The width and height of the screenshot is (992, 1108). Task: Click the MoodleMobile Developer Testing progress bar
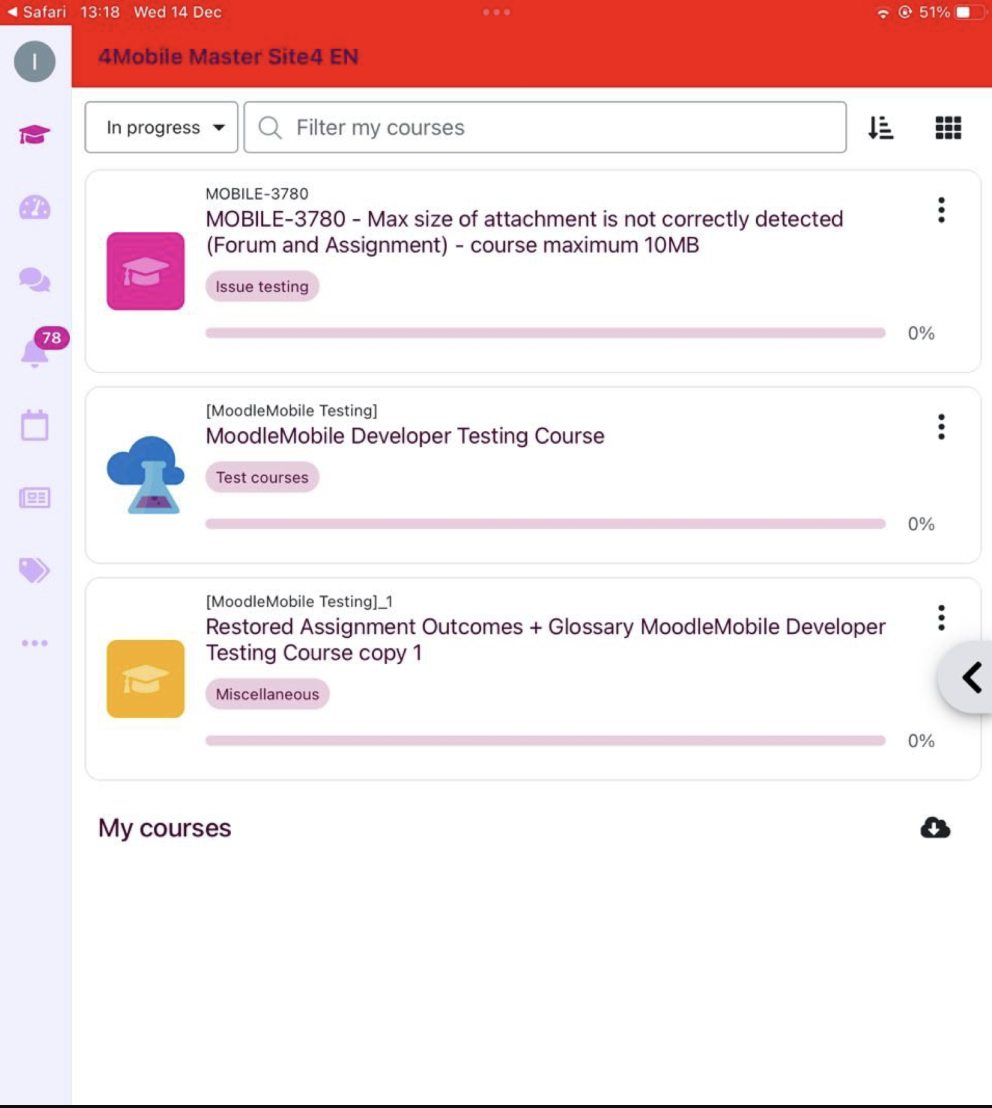coord(545,524)
